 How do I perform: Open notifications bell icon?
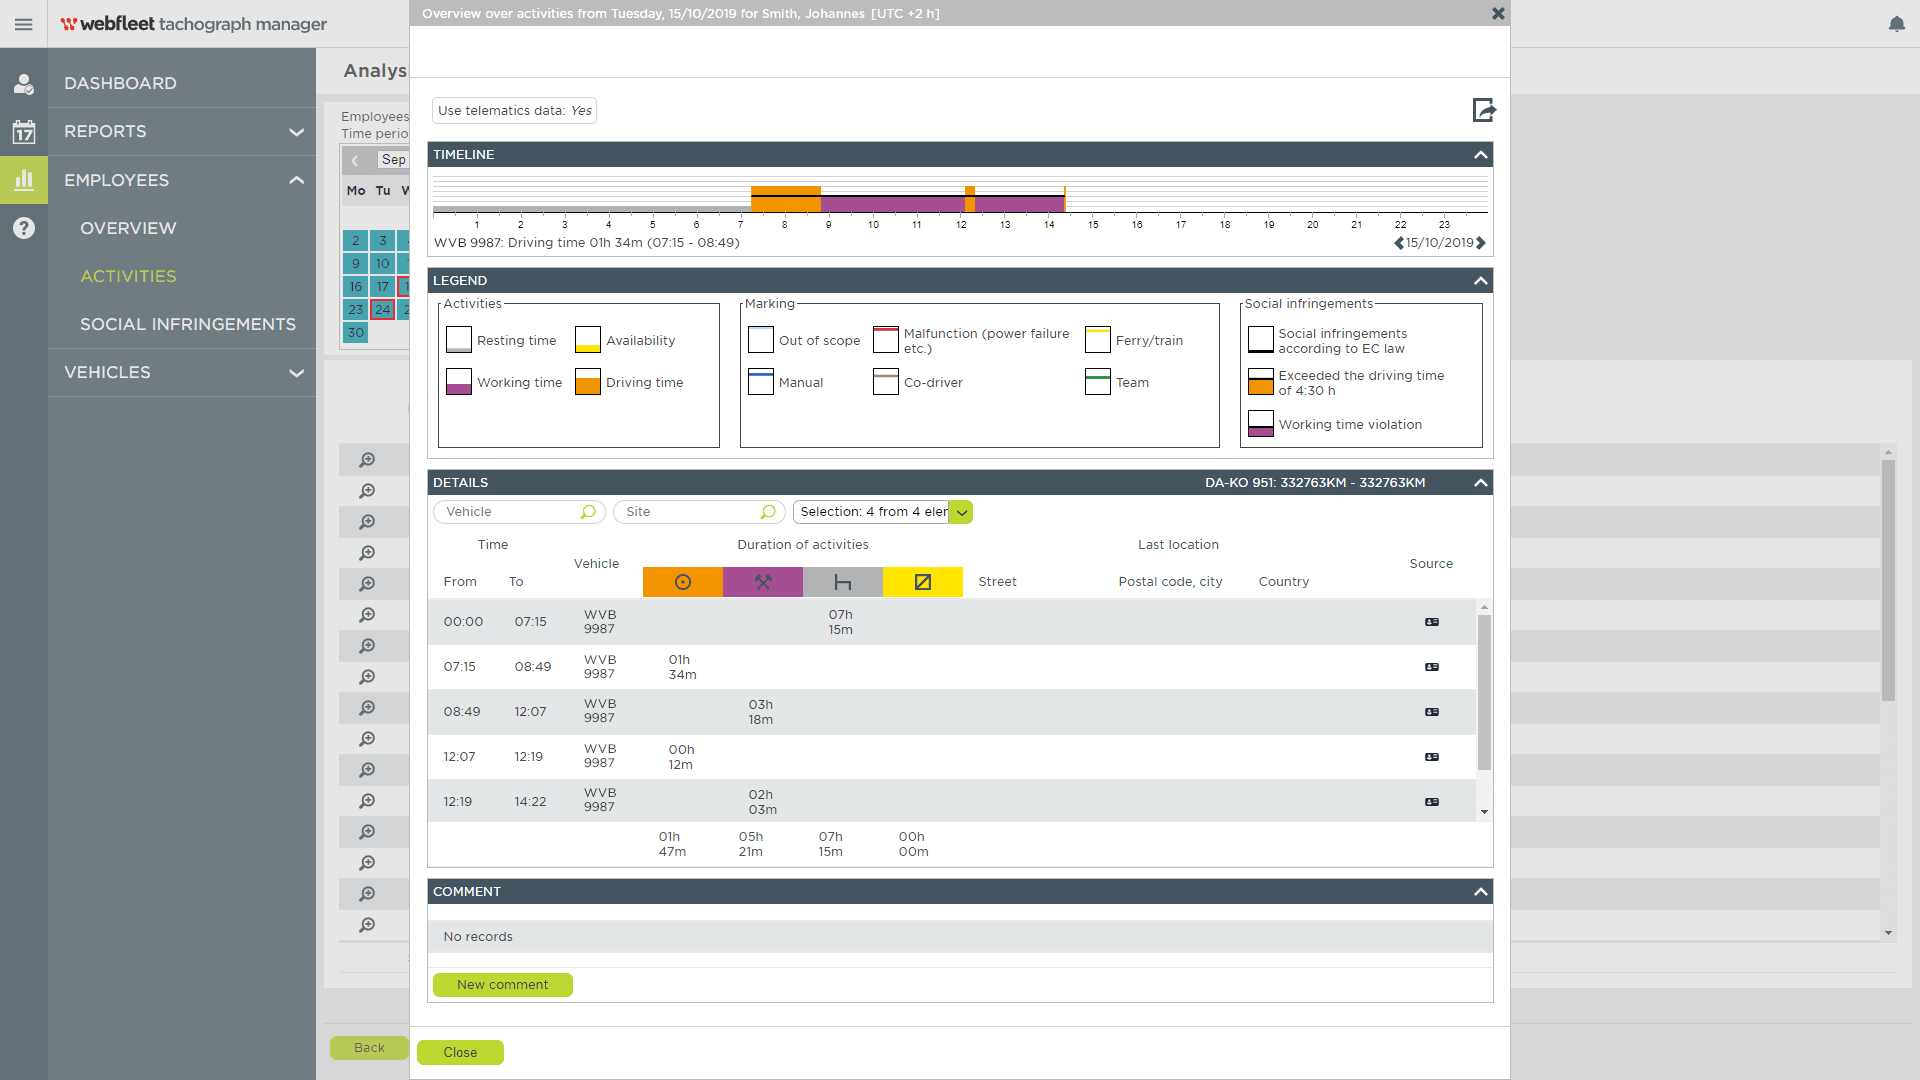point(1896,24)
